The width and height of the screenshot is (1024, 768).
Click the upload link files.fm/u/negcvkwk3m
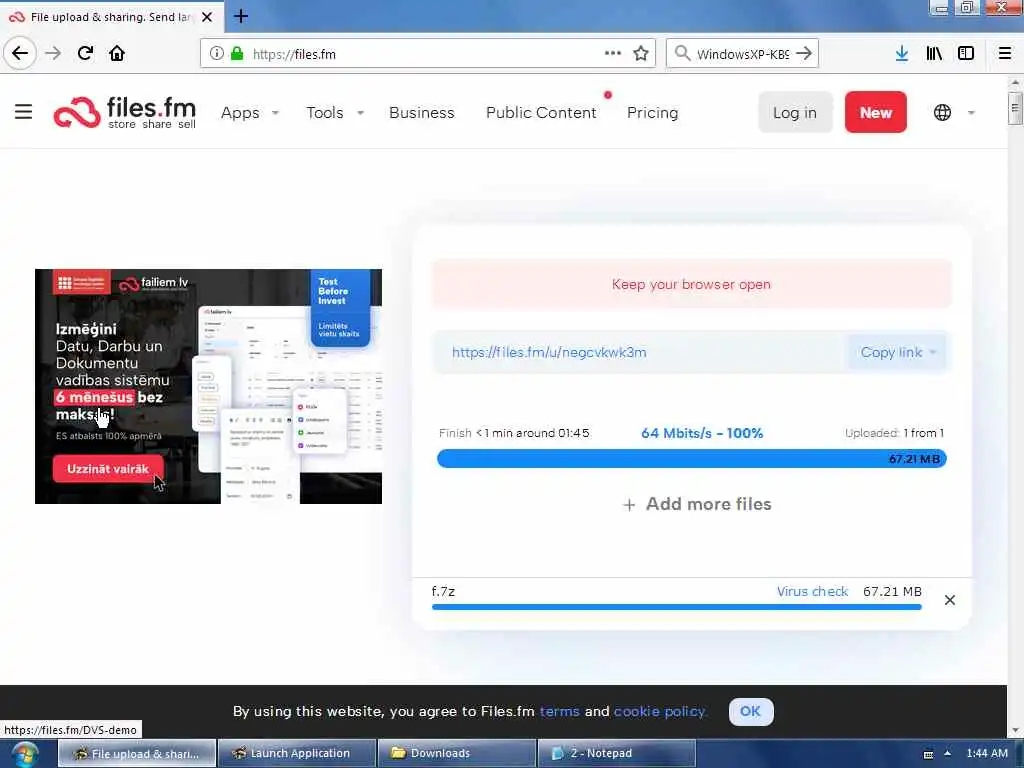[x=549, y=353]
